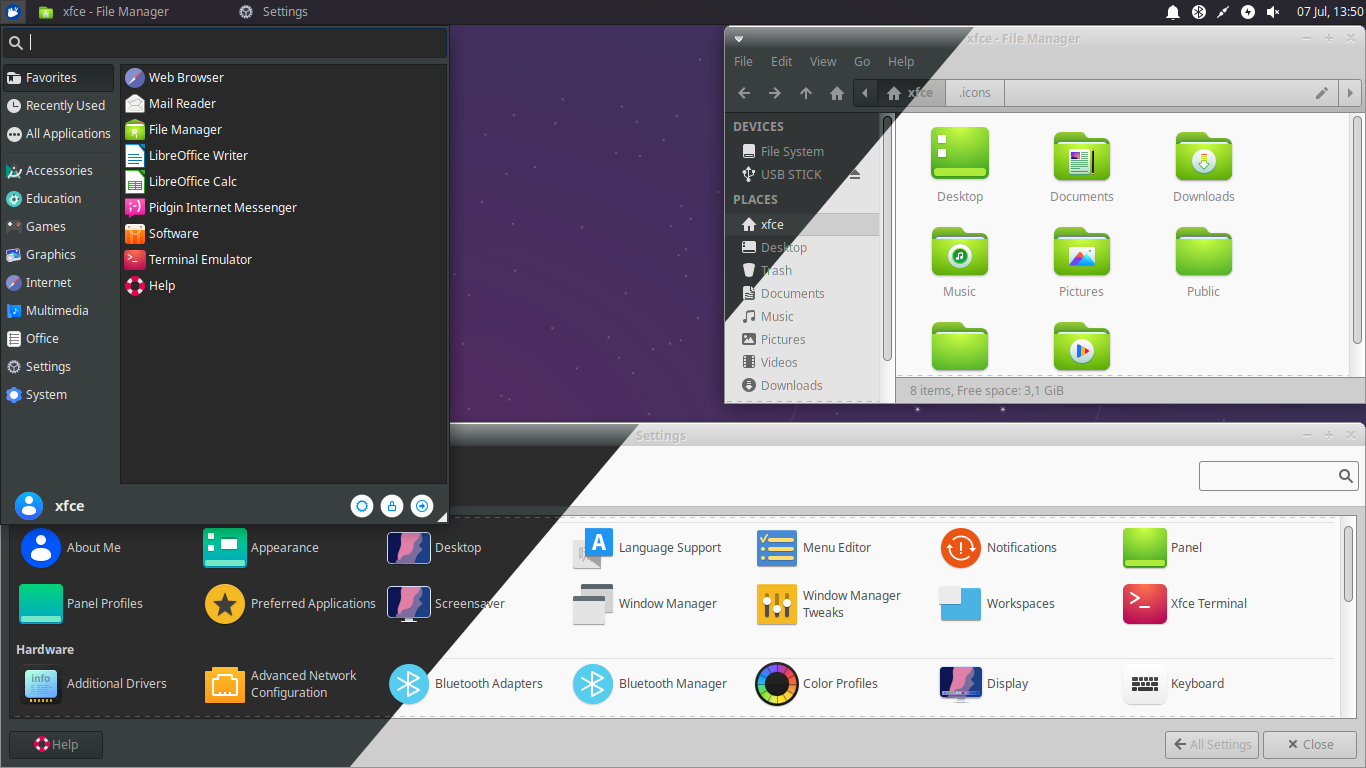Viewport: 1366px width, 768px height.
Task: Eject the USB STICK device
Action: click(855, 174)
